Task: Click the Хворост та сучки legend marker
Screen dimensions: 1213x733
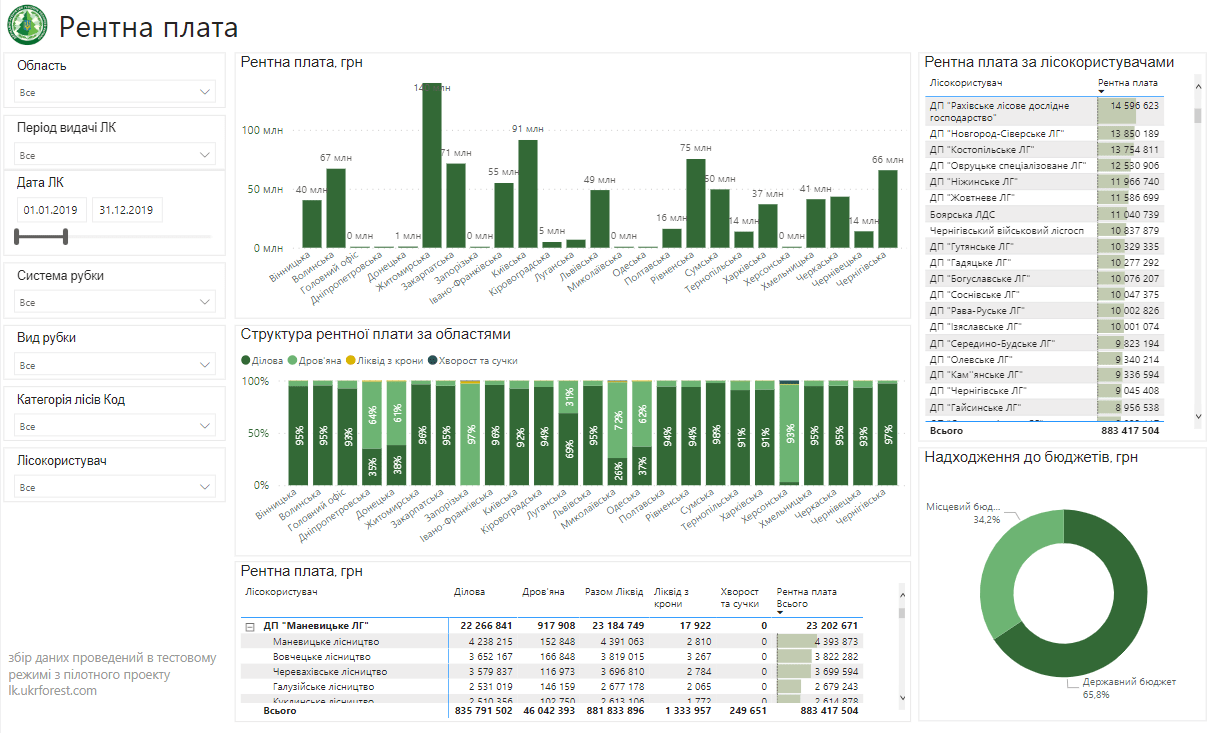Action: (x=432, y=361)
